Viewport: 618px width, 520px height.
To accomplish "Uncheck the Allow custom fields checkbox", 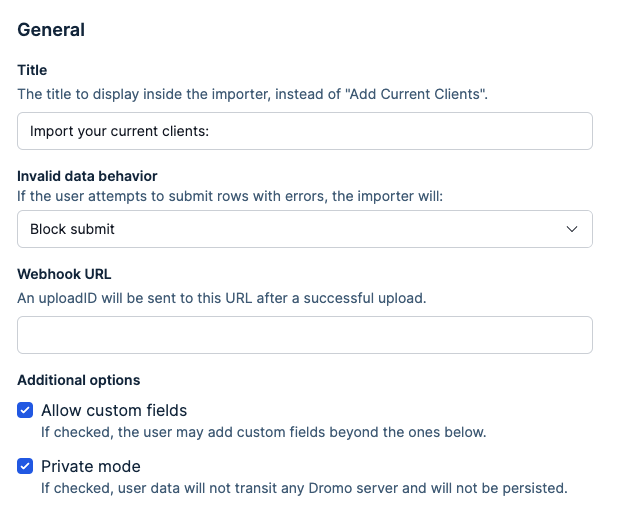I will point(25,410).
